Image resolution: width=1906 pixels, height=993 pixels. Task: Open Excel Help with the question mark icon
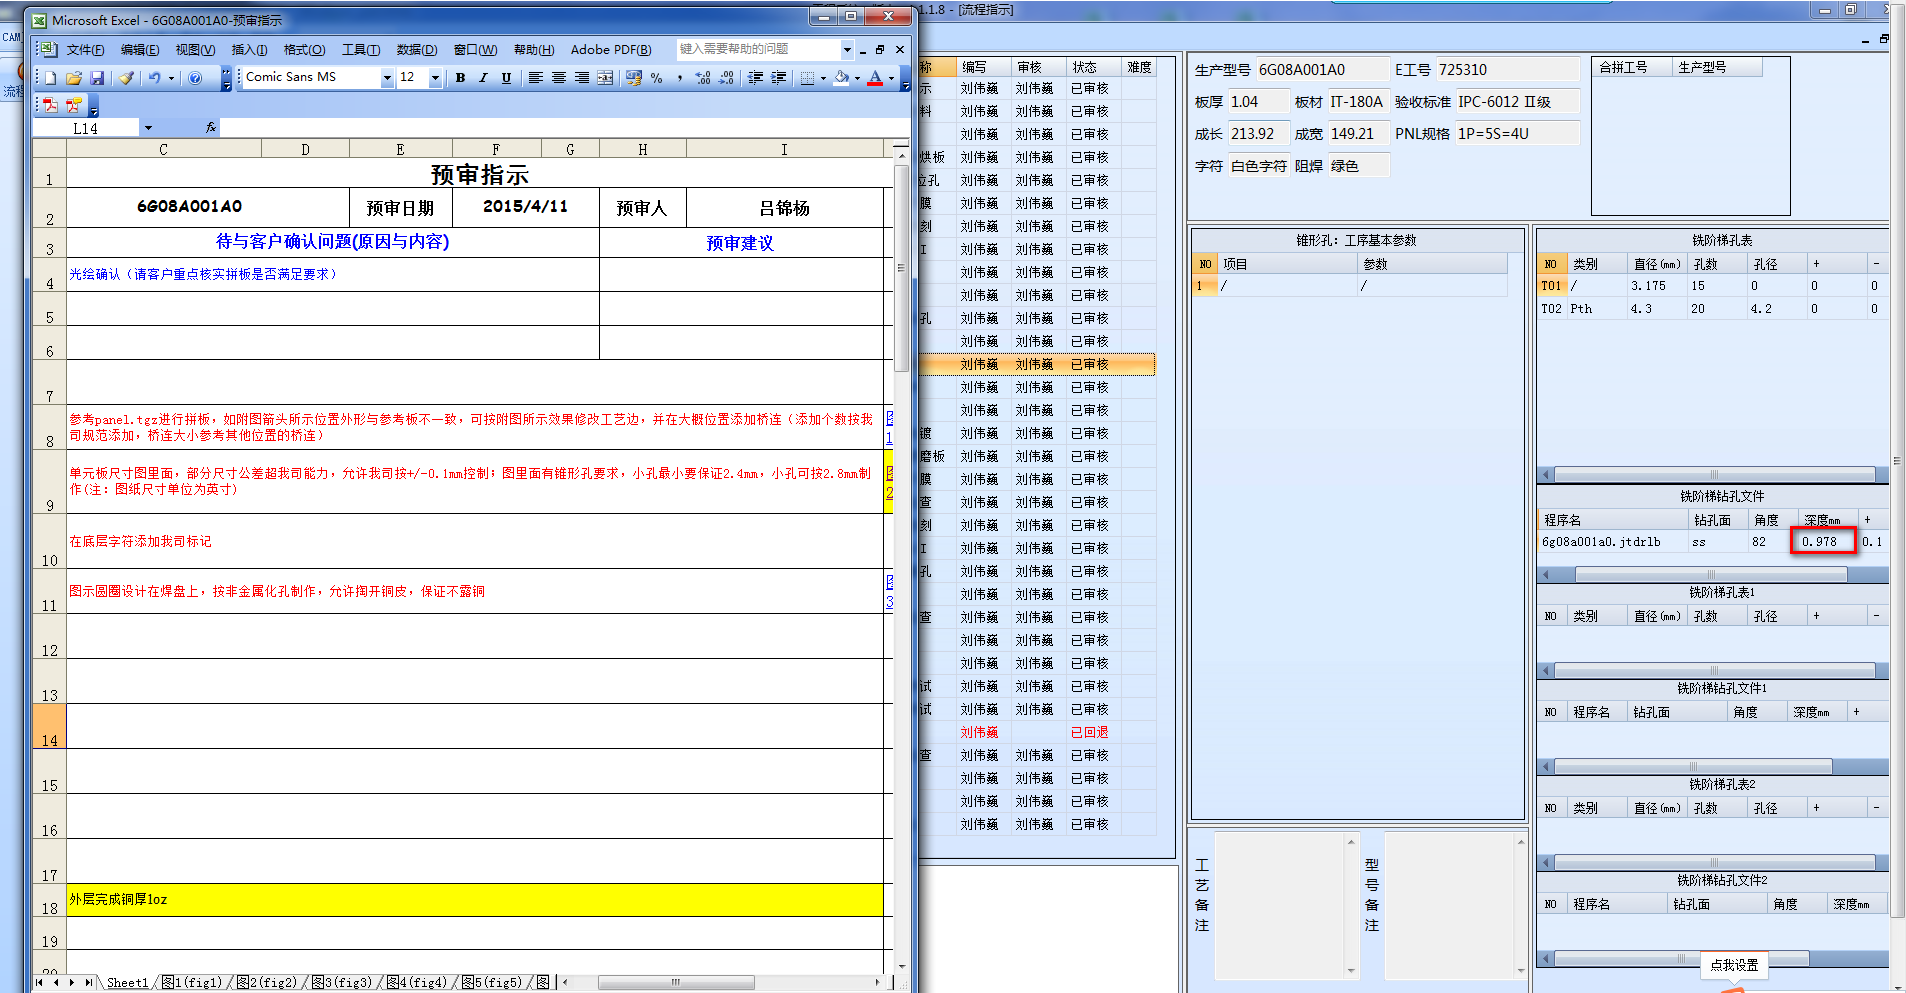point(195,78)
